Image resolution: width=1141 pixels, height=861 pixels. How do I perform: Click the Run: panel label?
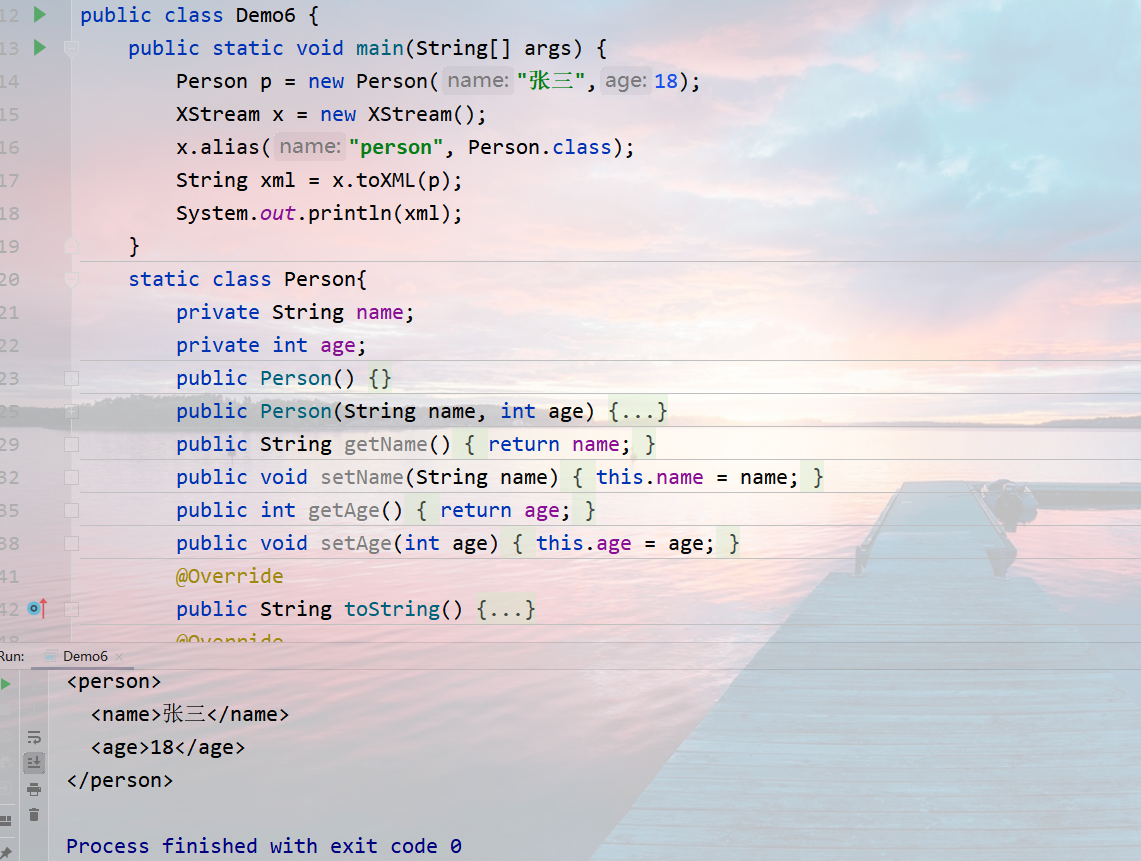click(x=12, y=656)
